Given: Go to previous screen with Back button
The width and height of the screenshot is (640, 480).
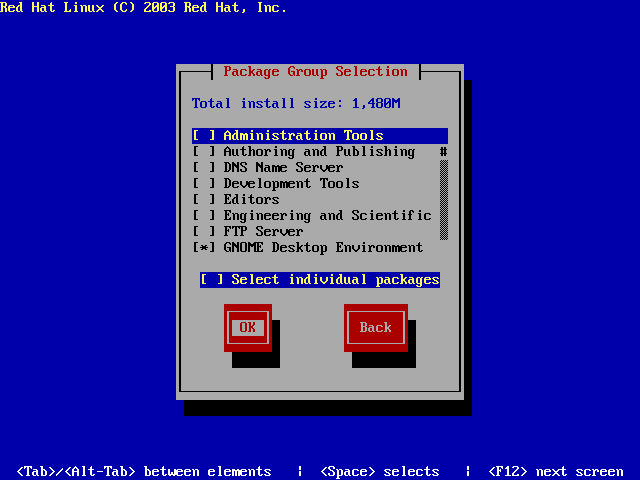Looking at the screenshot, I should click(376, 327).
